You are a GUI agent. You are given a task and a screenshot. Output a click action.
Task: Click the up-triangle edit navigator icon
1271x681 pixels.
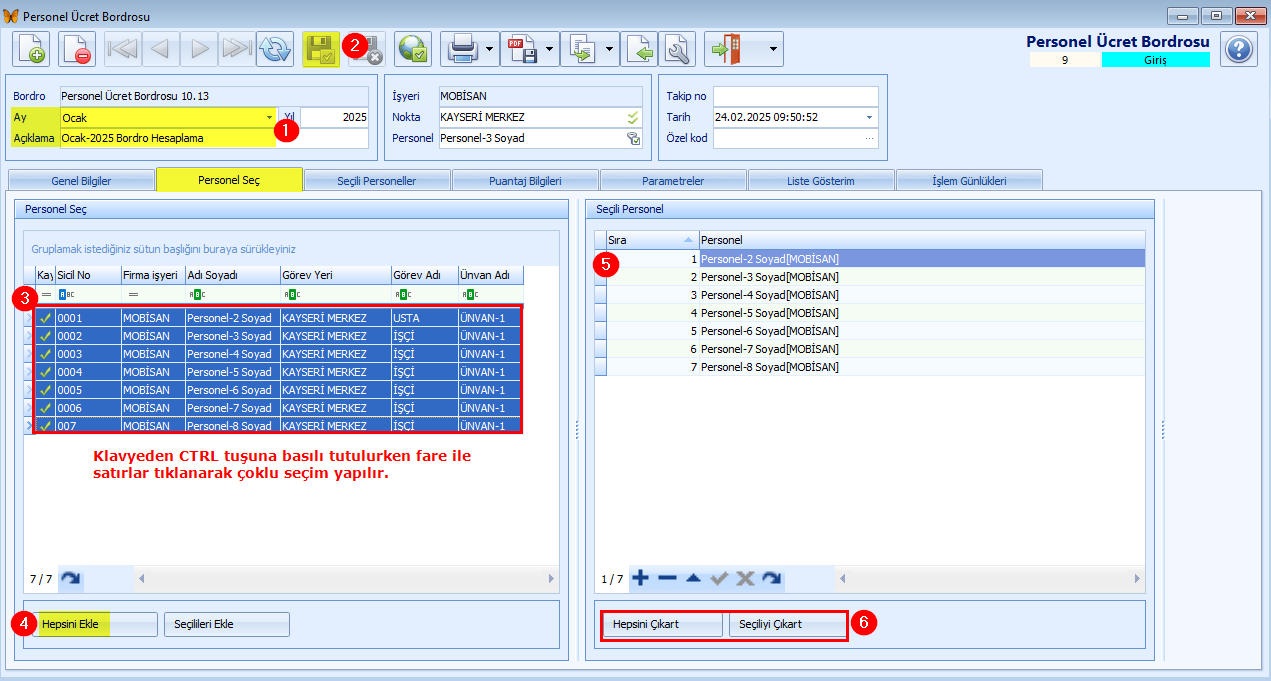693,578
